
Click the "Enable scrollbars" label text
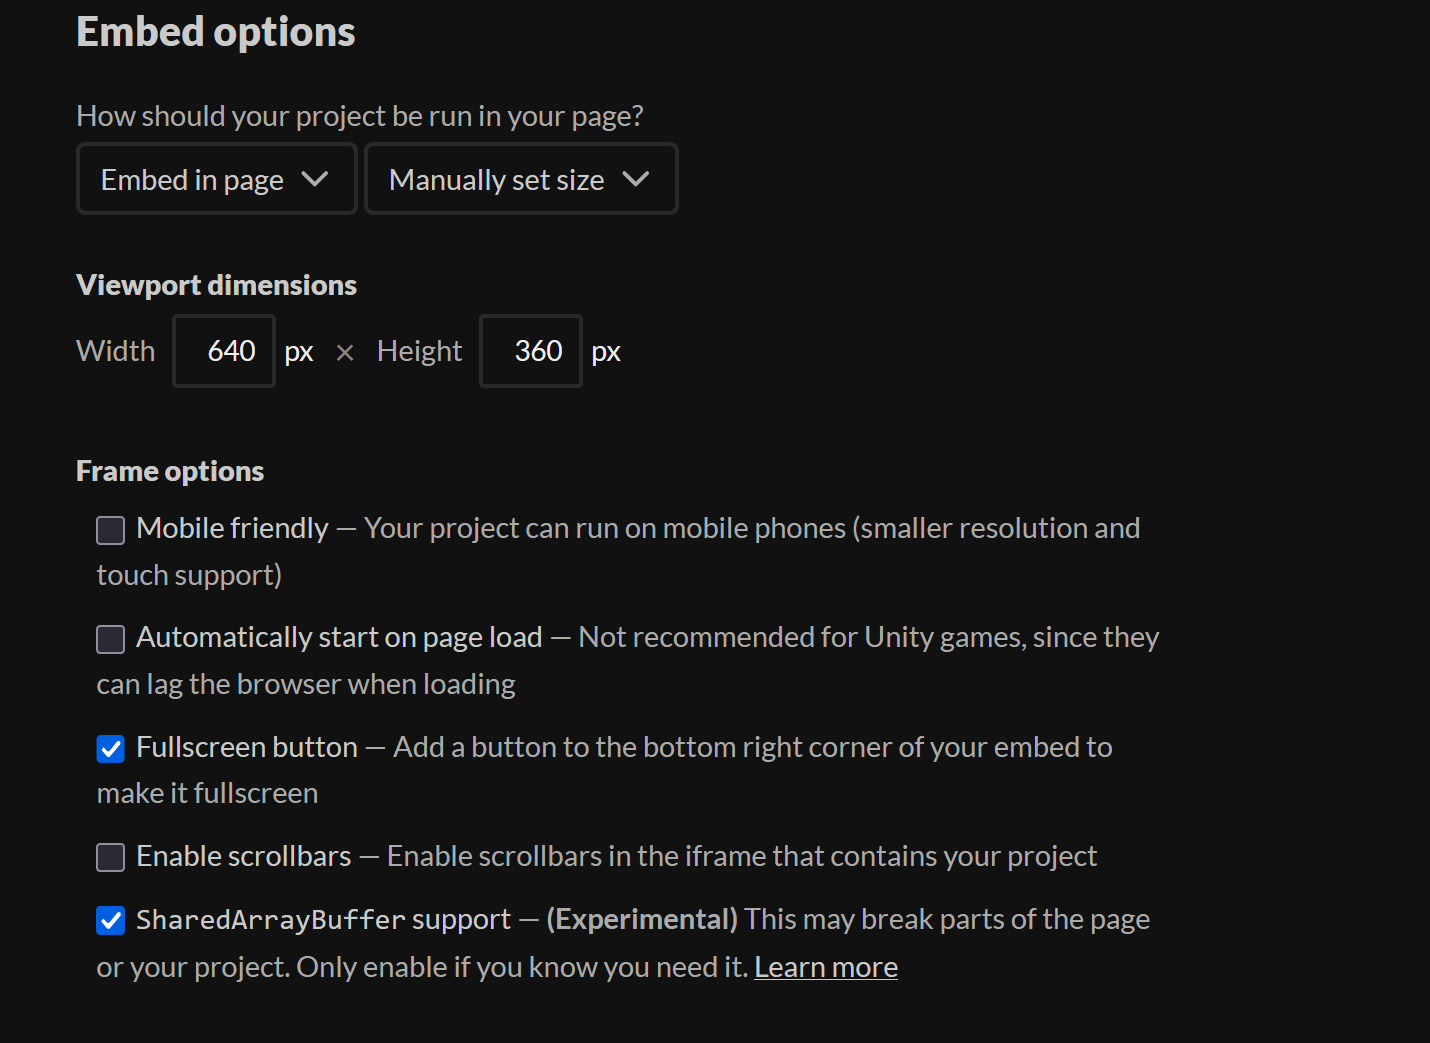(244, 856)
